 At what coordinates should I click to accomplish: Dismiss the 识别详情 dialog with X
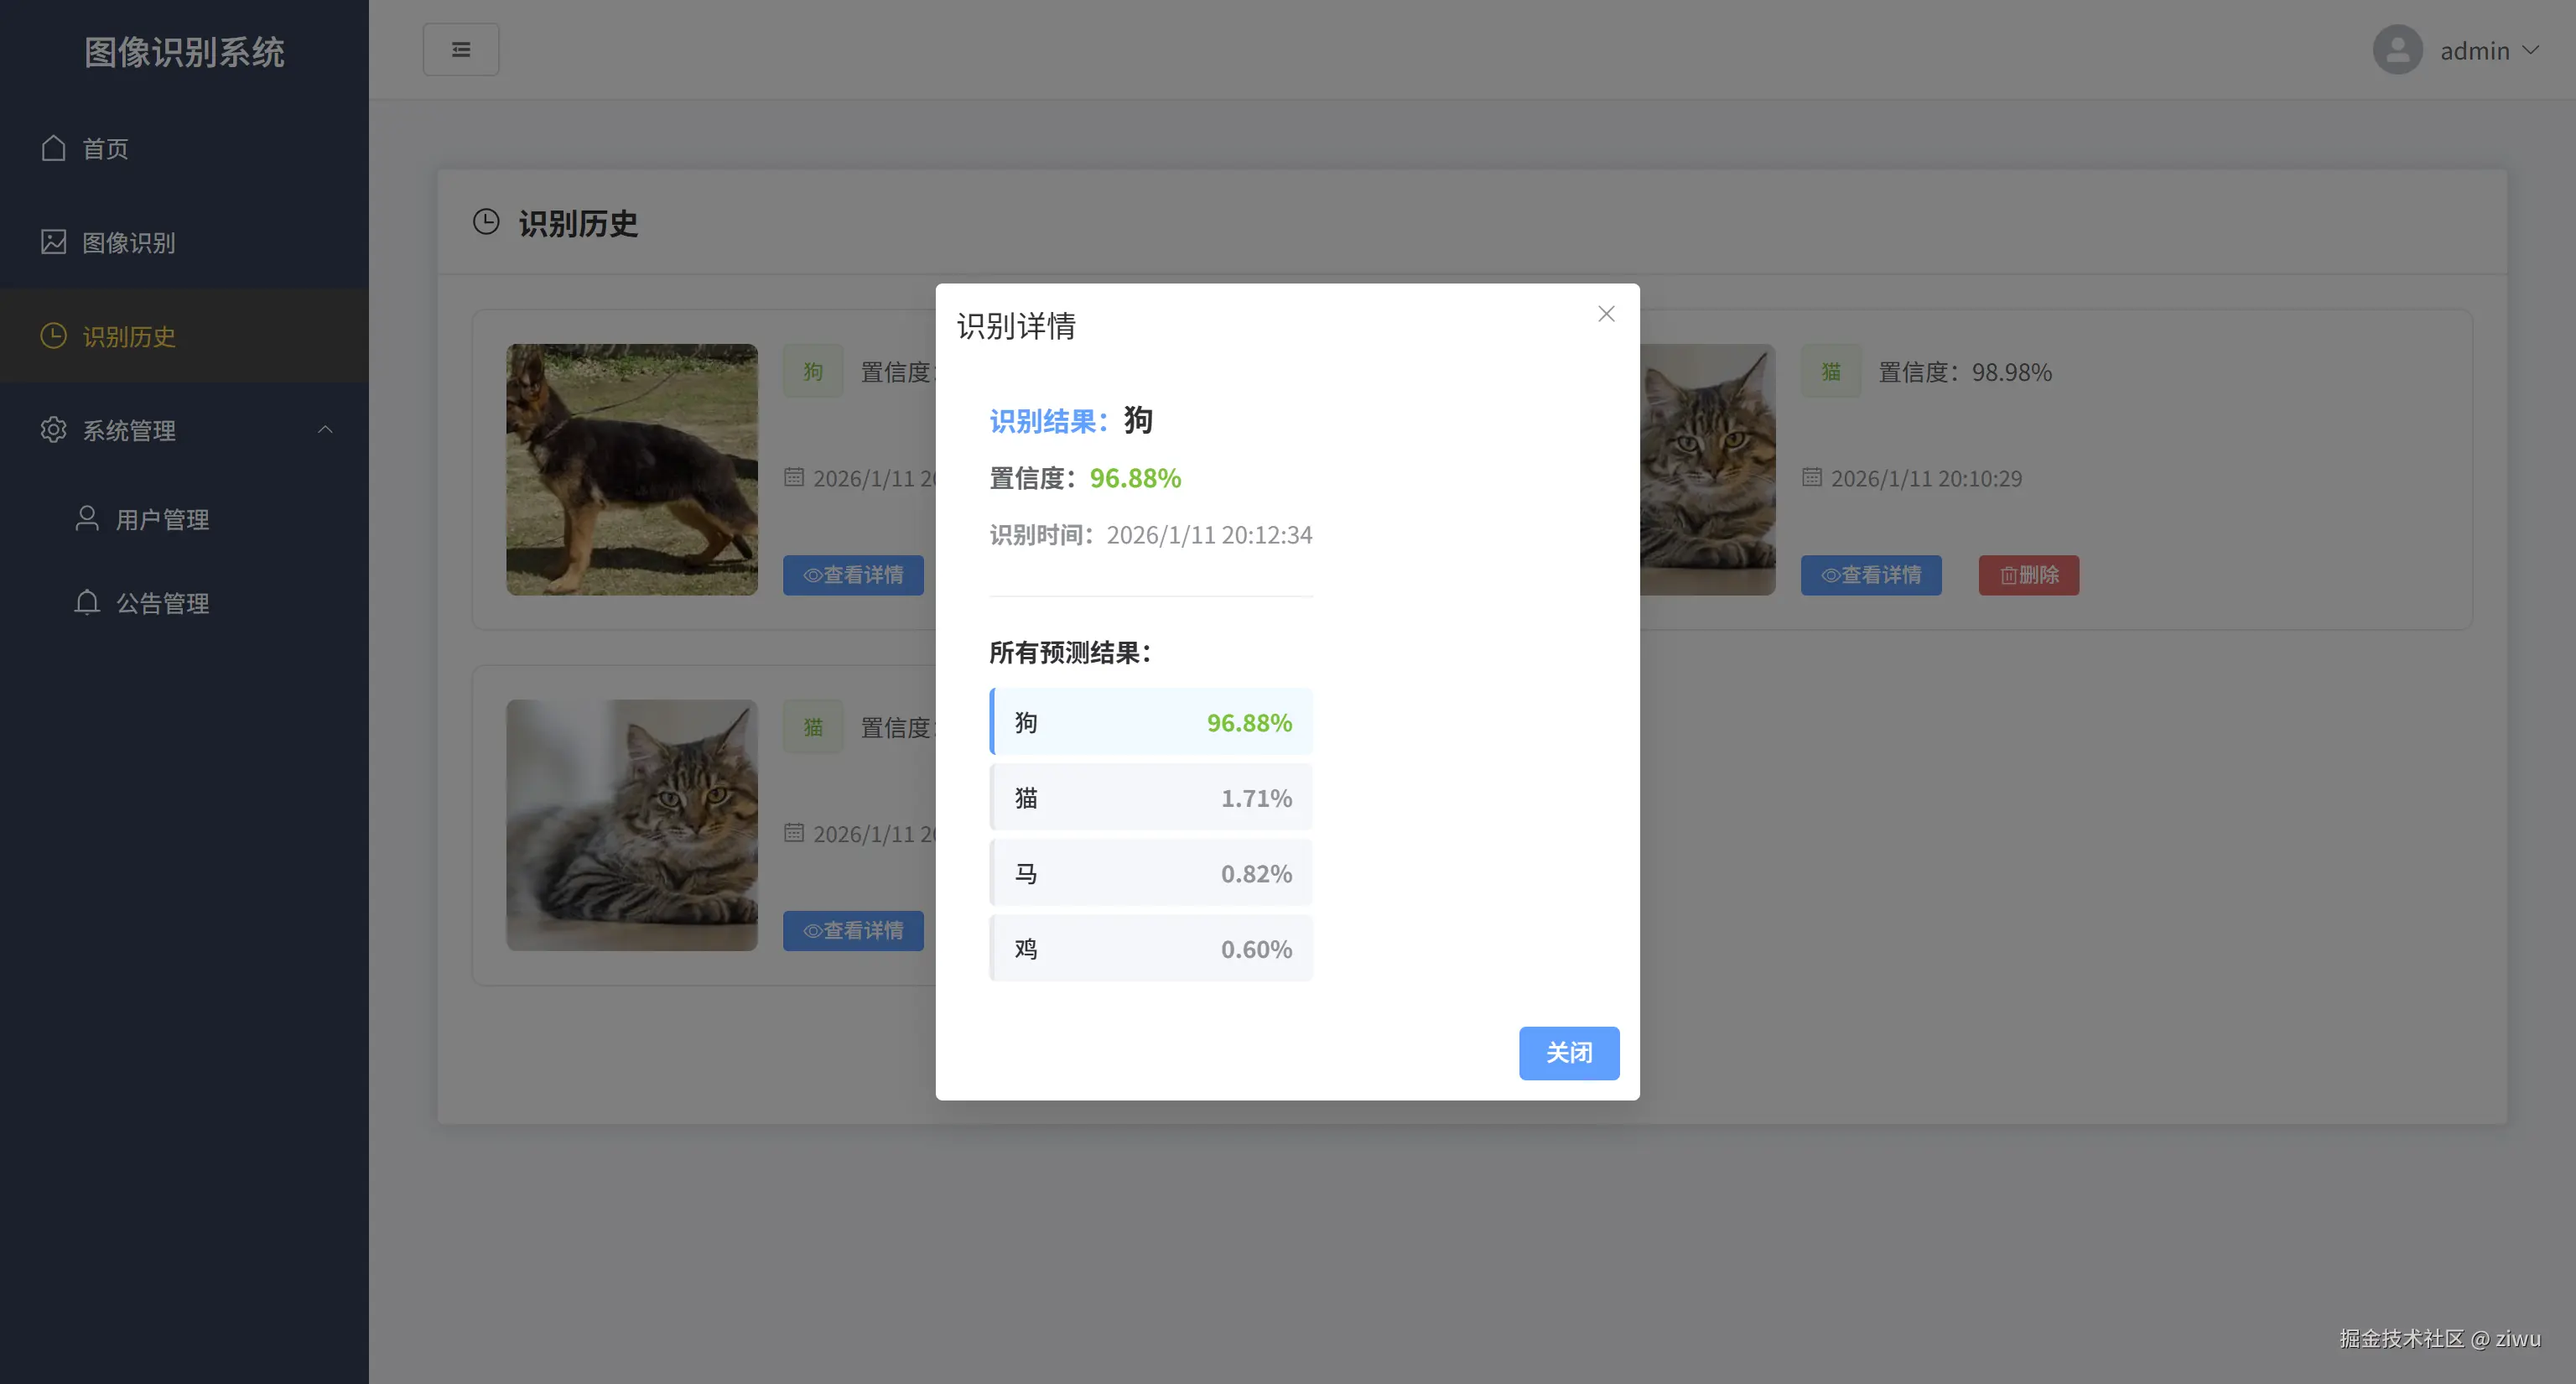tap(1606, 313)
